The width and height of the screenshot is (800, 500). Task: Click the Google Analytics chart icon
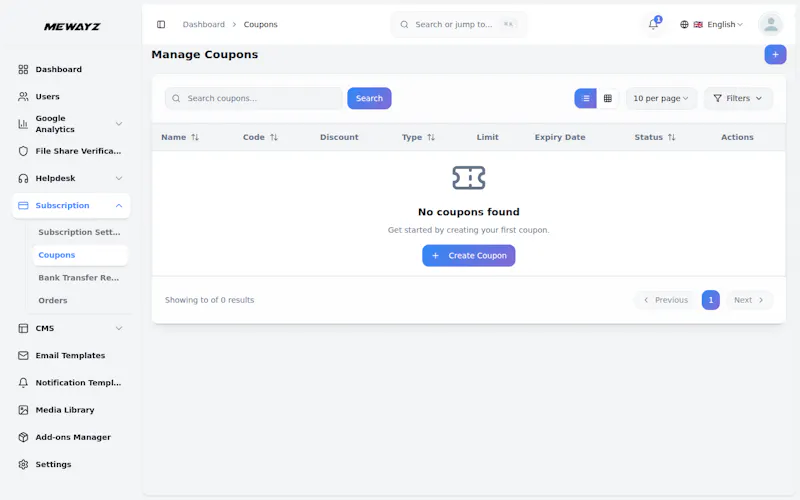coord(23,124)
